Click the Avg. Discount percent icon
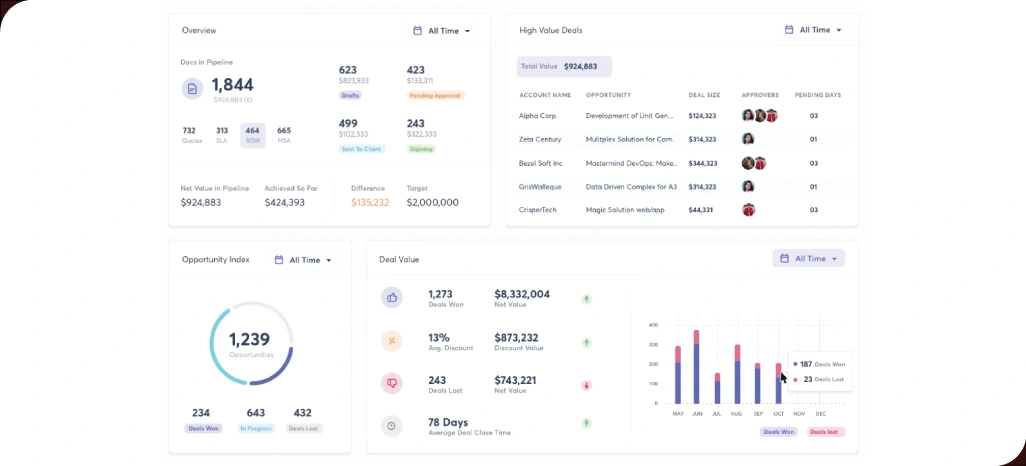1026x466 pixels. (392, 340)
